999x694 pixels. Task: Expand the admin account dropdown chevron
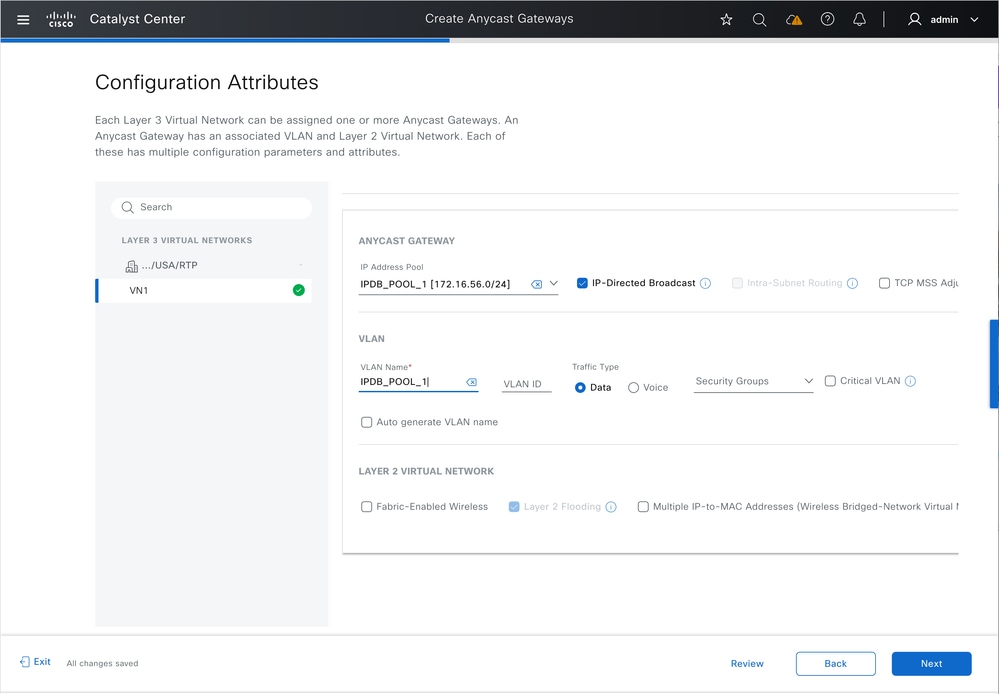pos(974,20)
